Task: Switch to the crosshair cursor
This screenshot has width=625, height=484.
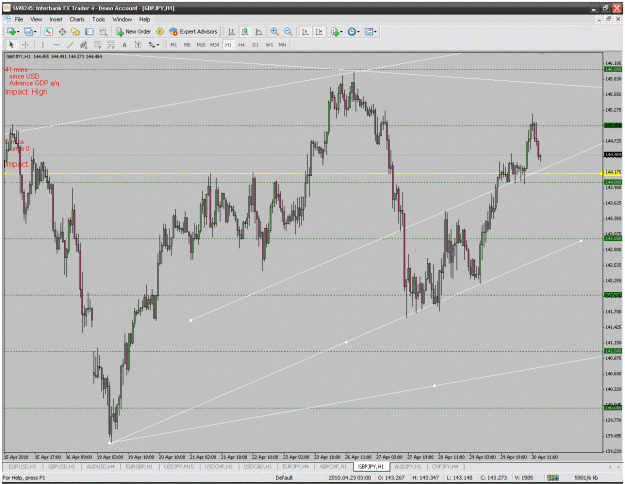Action: pyautogui.click(x=25, y=45)
